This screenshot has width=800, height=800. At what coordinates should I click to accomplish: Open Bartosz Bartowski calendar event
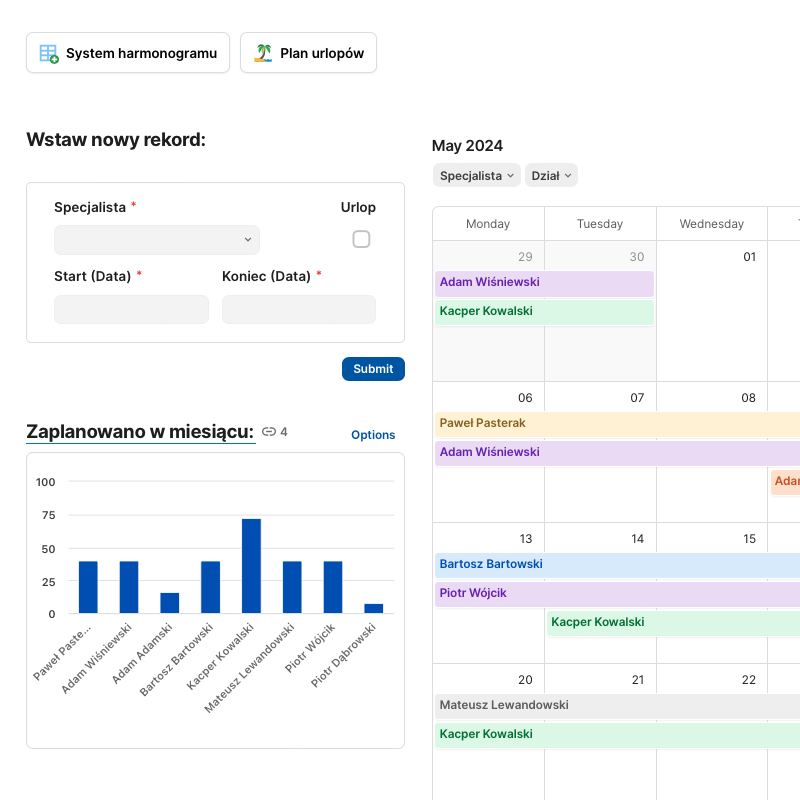click(616, 564)
